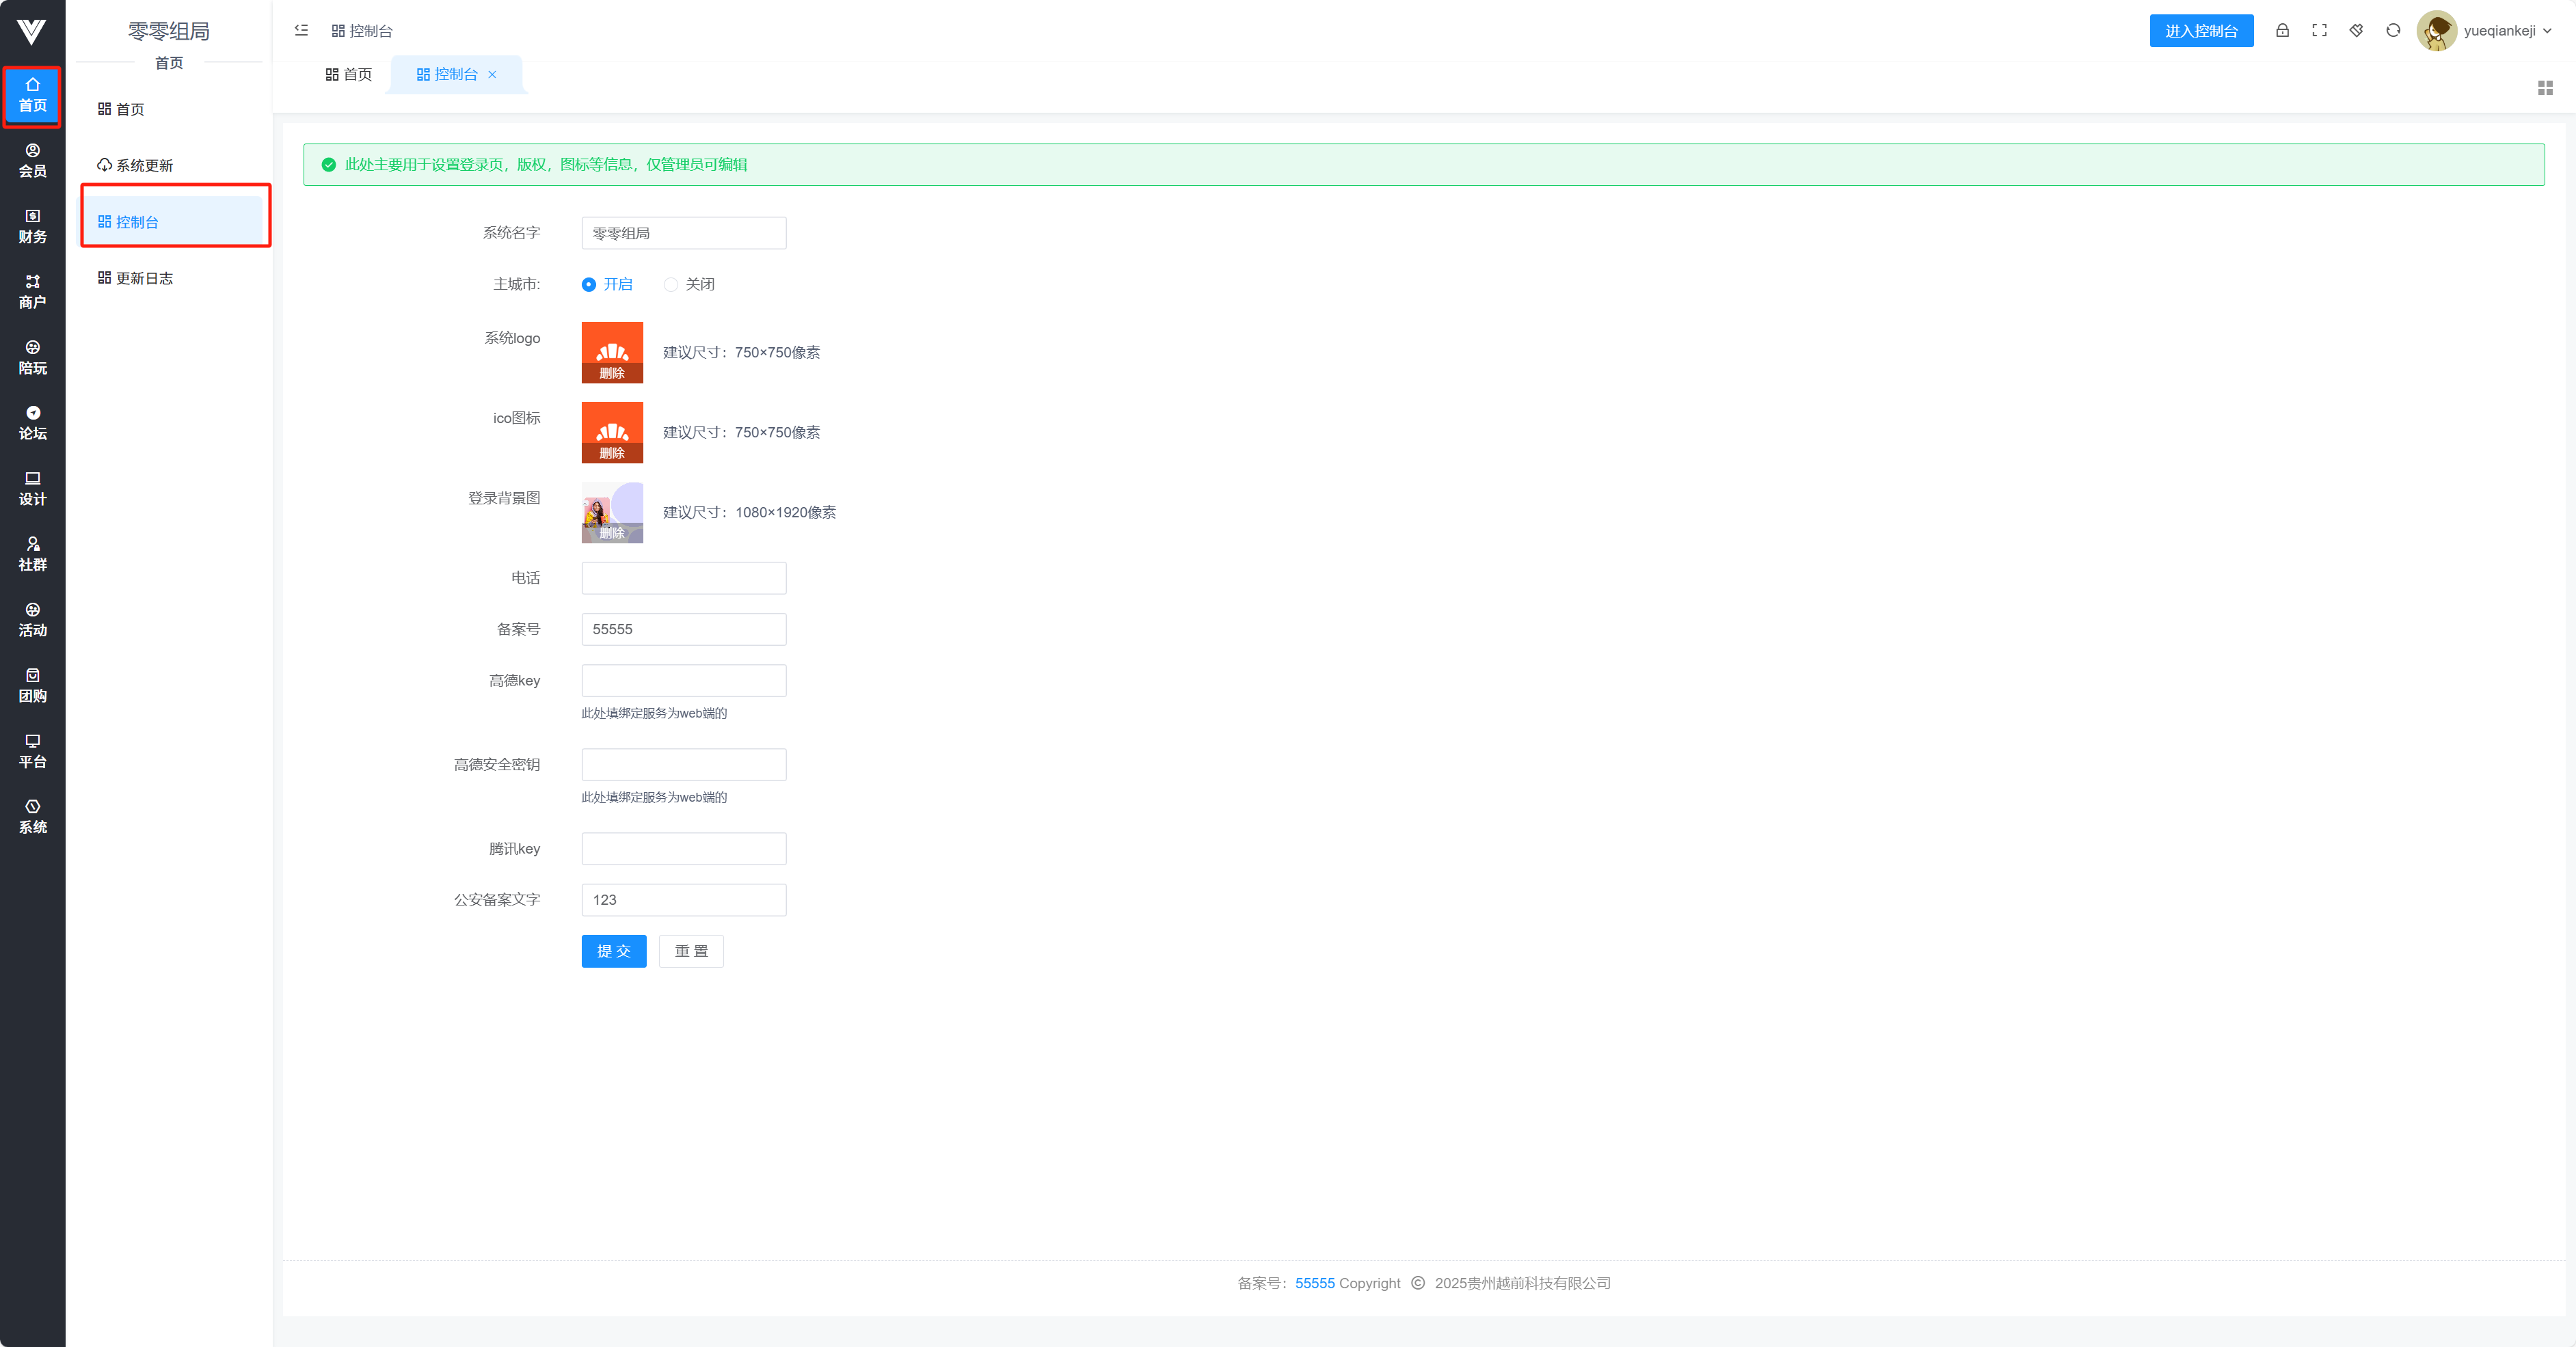Switch to the 首页 tab

pos(348,75)
